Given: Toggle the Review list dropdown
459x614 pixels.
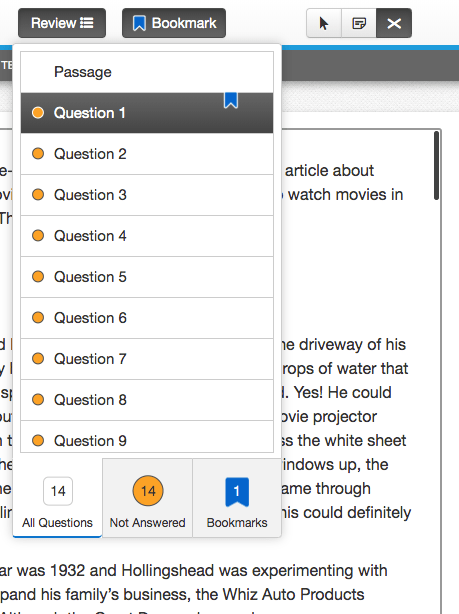Looking at the screenshot, I should point(62,23).
